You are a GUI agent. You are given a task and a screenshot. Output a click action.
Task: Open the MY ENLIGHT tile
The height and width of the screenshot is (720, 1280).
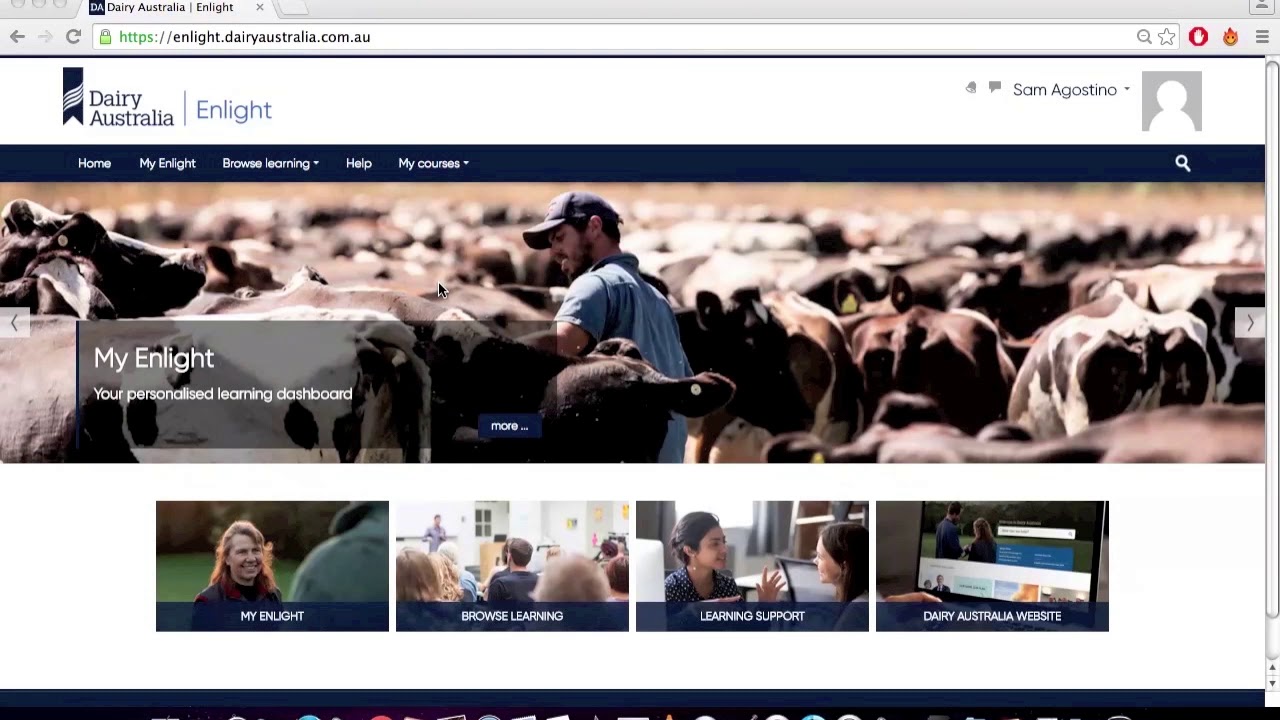272,566
